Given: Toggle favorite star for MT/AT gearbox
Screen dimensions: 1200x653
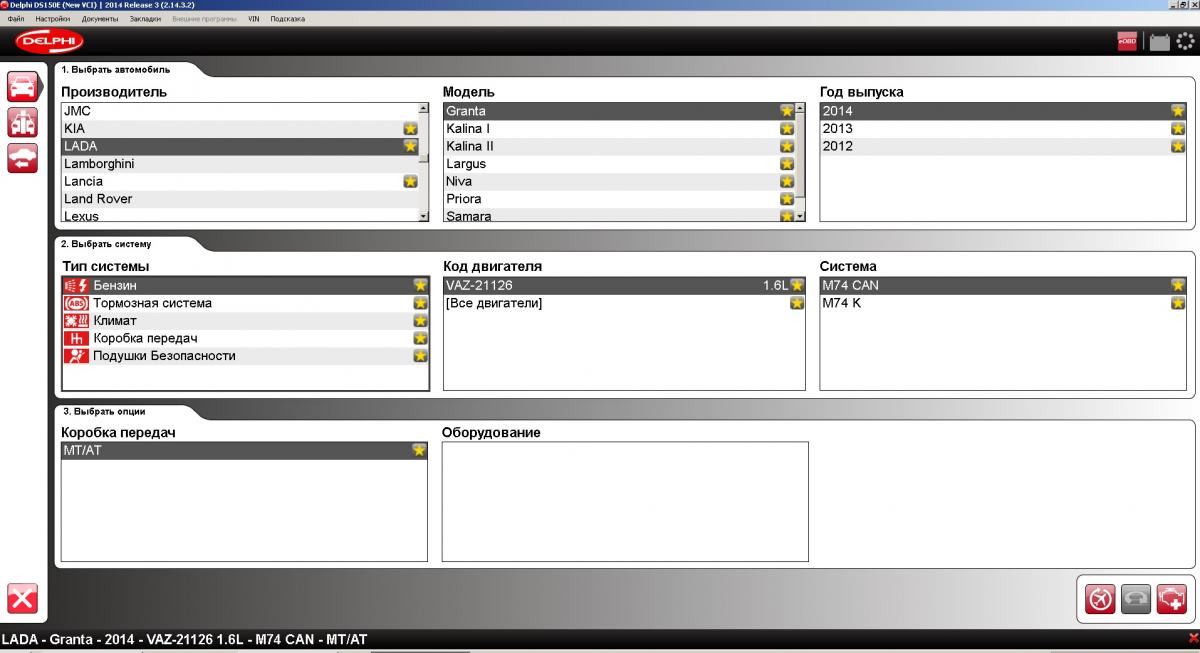Looking at the screenshot, I should 419,451.
